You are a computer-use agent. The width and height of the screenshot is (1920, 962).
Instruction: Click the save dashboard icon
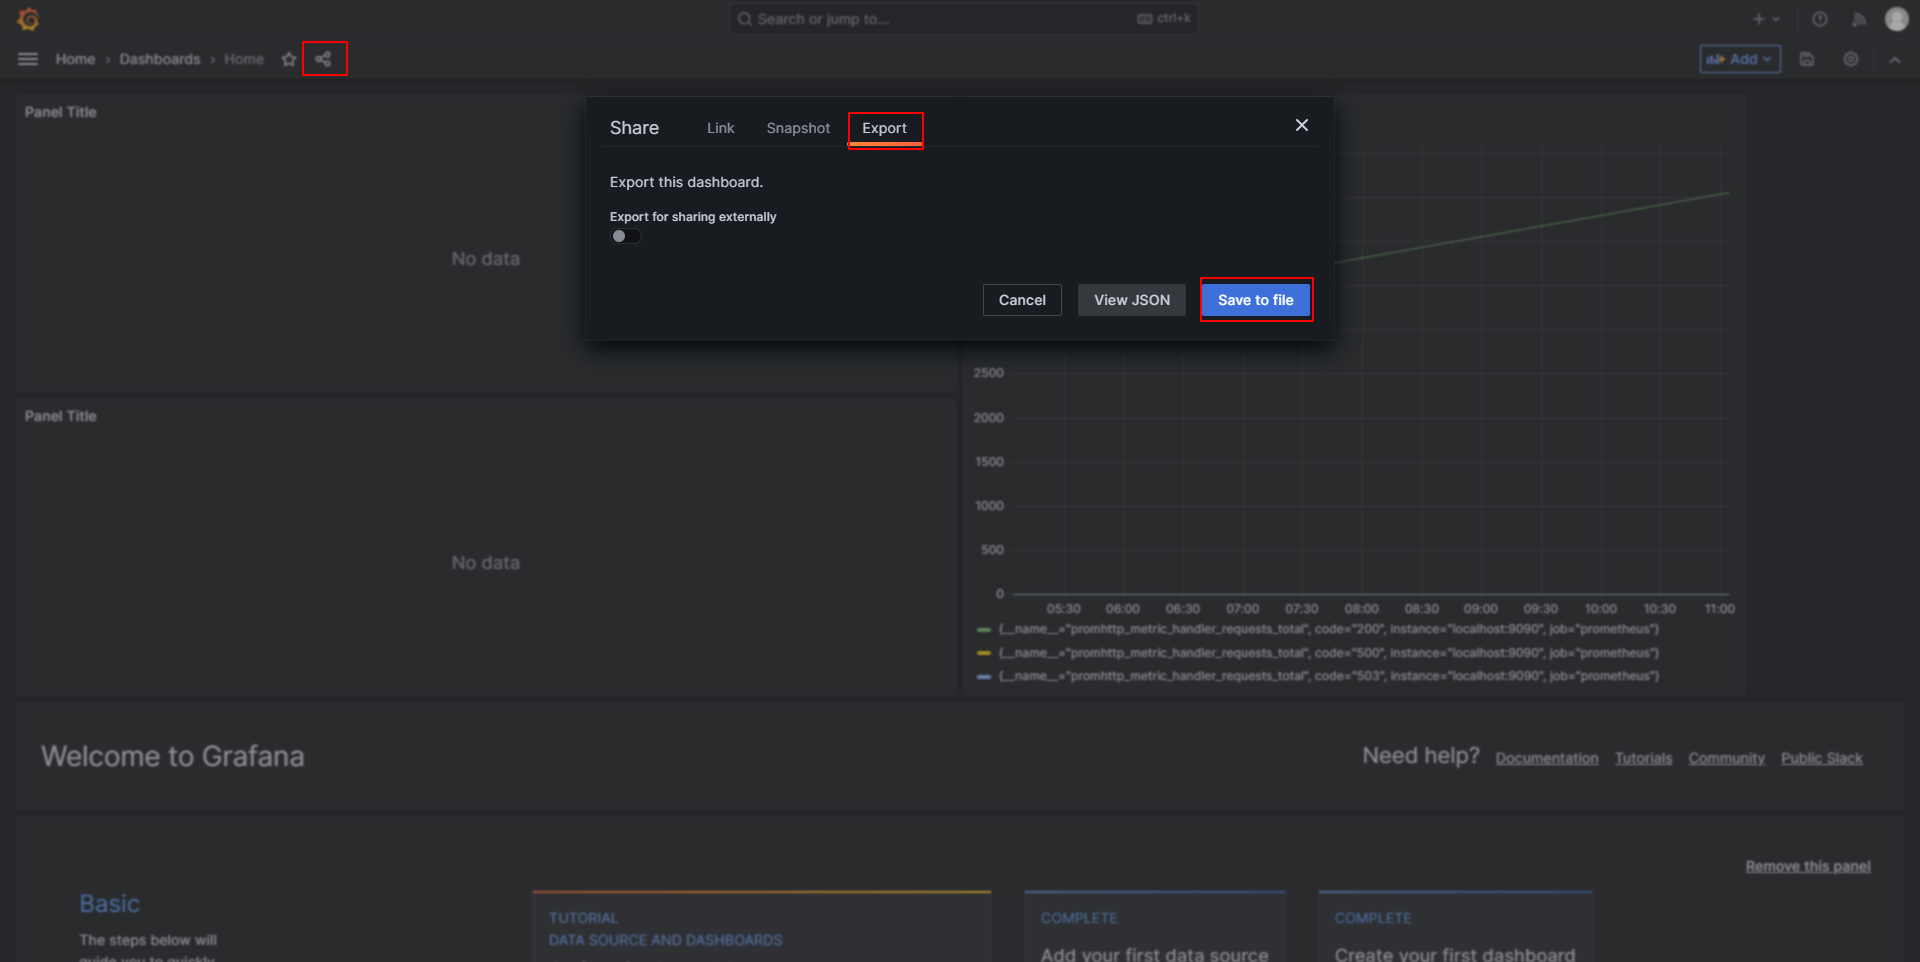[1807, 59]
